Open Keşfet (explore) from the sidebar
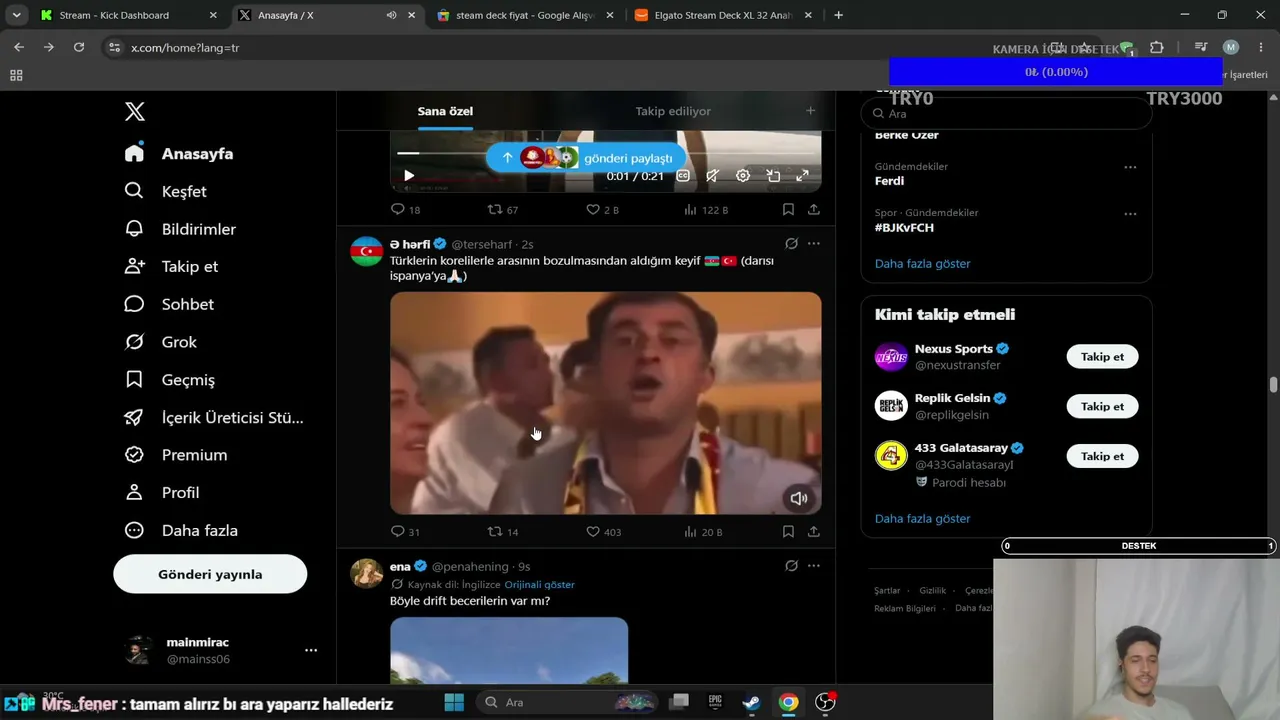This screenshot has height=720, width=1280. coord(166,191)
